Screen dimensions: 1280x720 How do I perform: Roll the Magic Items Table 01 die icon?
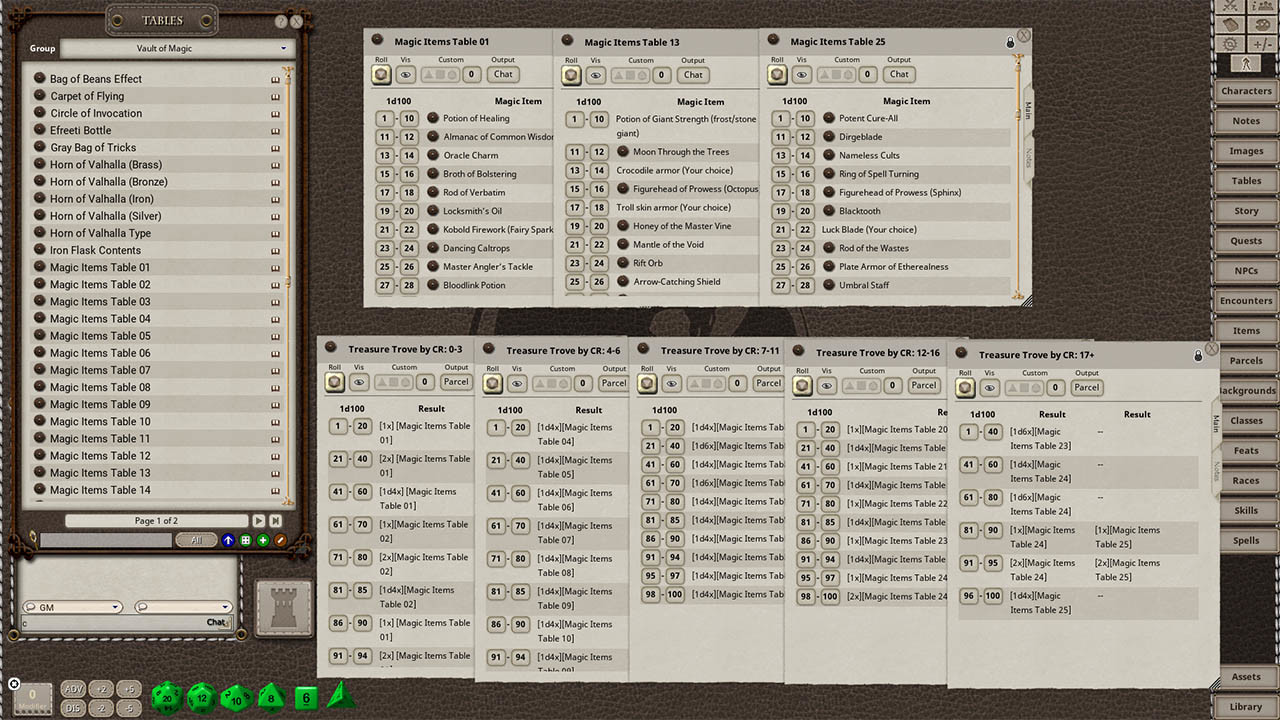pyautogui.click(x=381, y=74)
